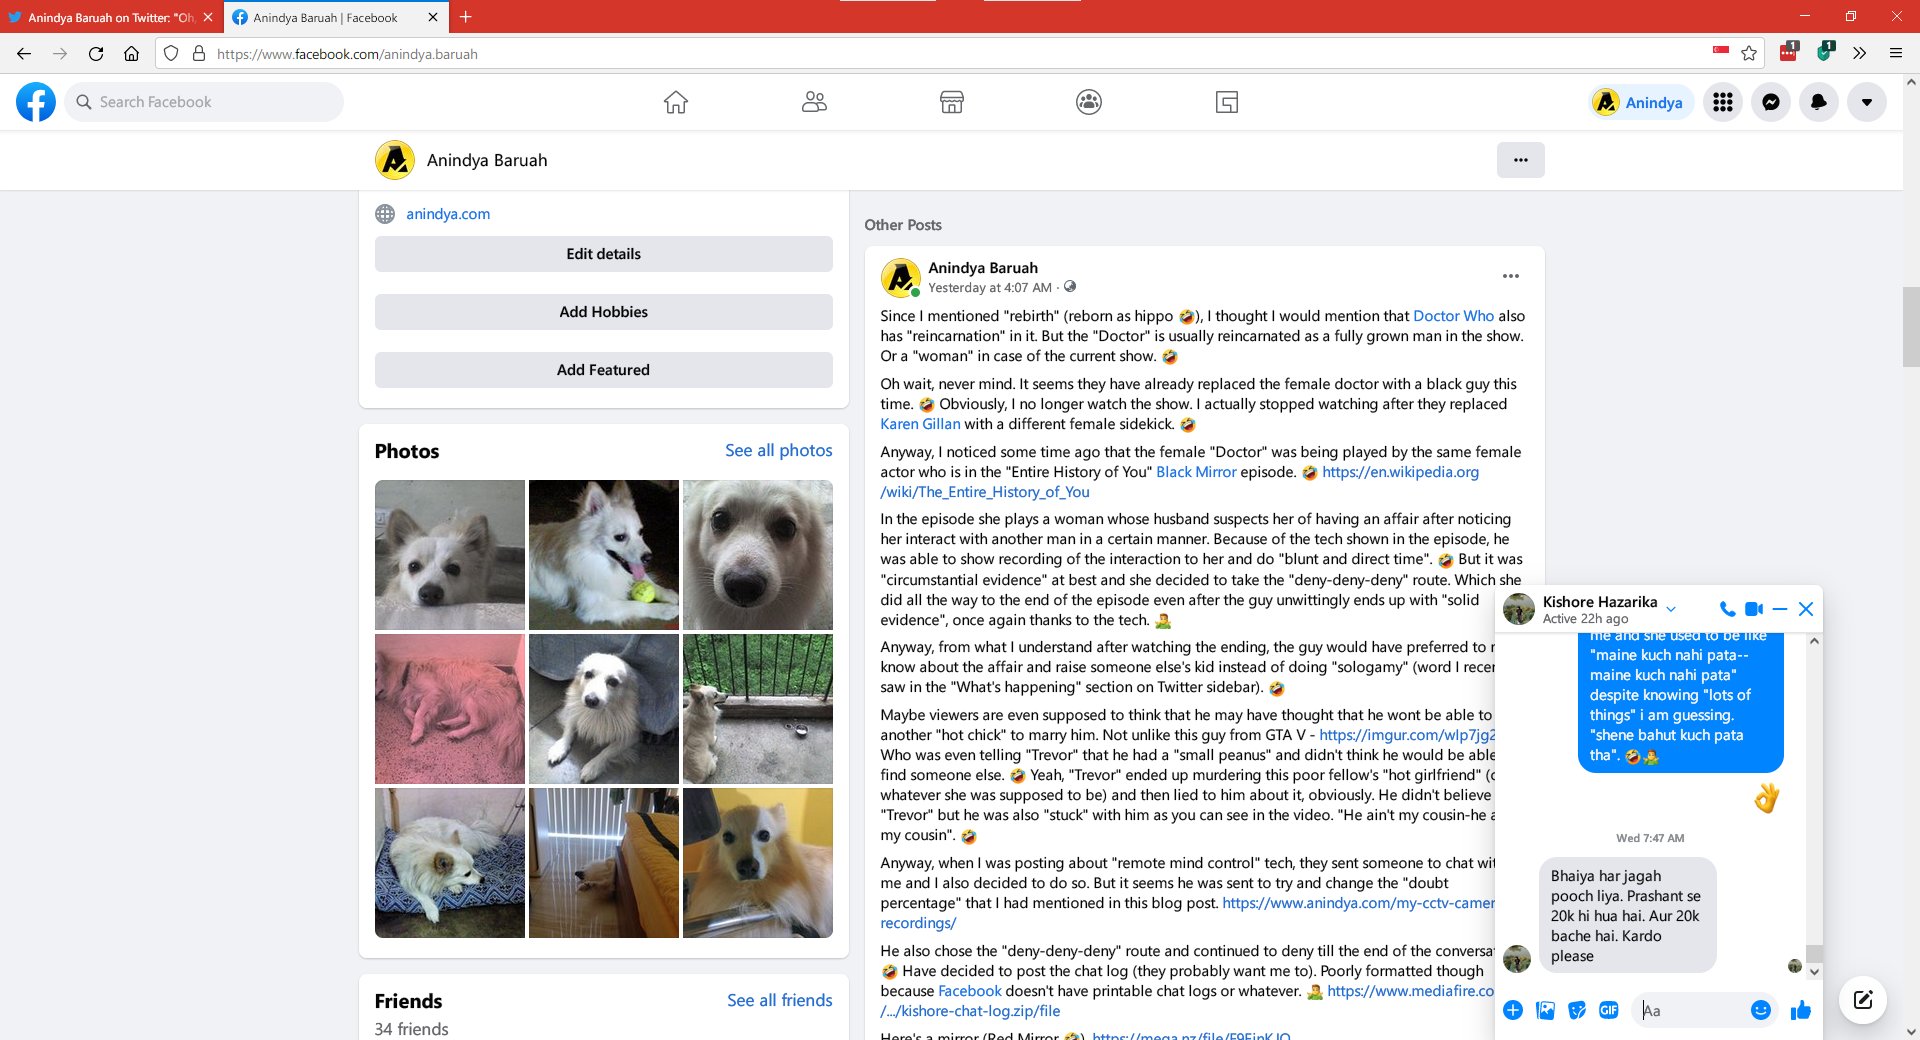Viewport: 1920px width, 1040px height.
Task: Show more toolbar overflow chevrons
Action: point(1859,54)
